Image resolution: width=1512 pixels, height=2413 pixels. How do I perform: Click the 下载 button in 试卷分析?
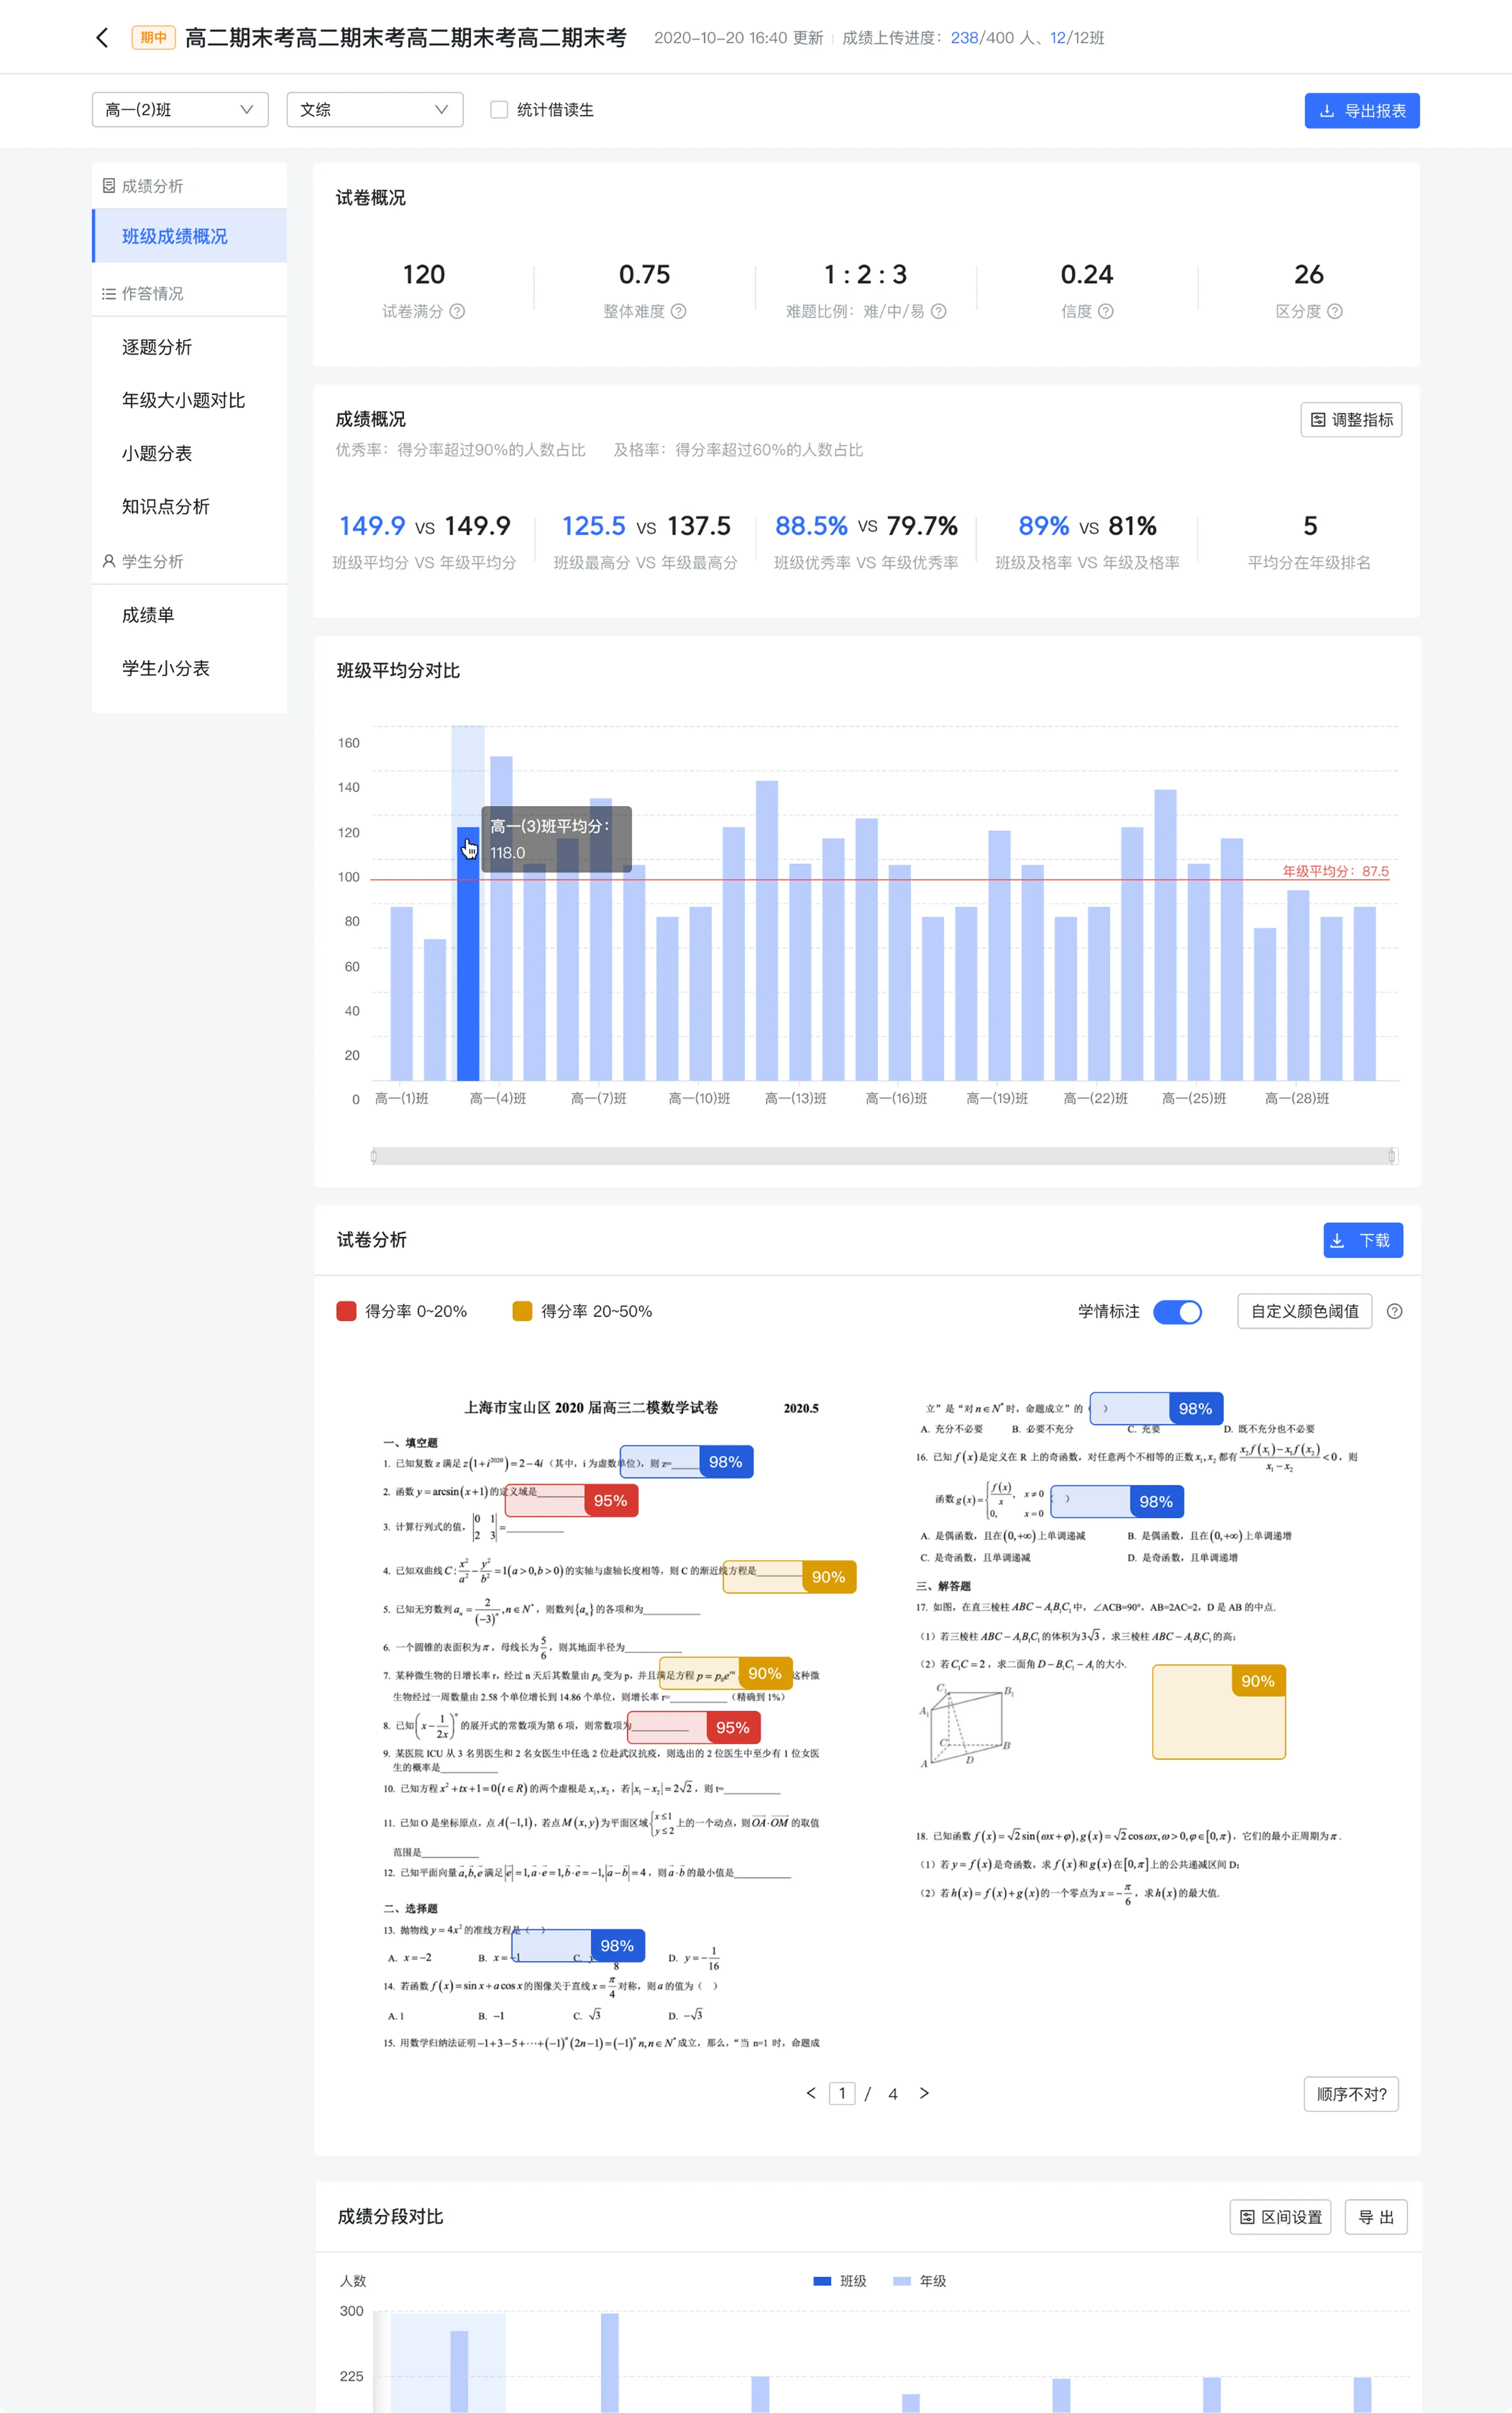tap(1363, 1240)
